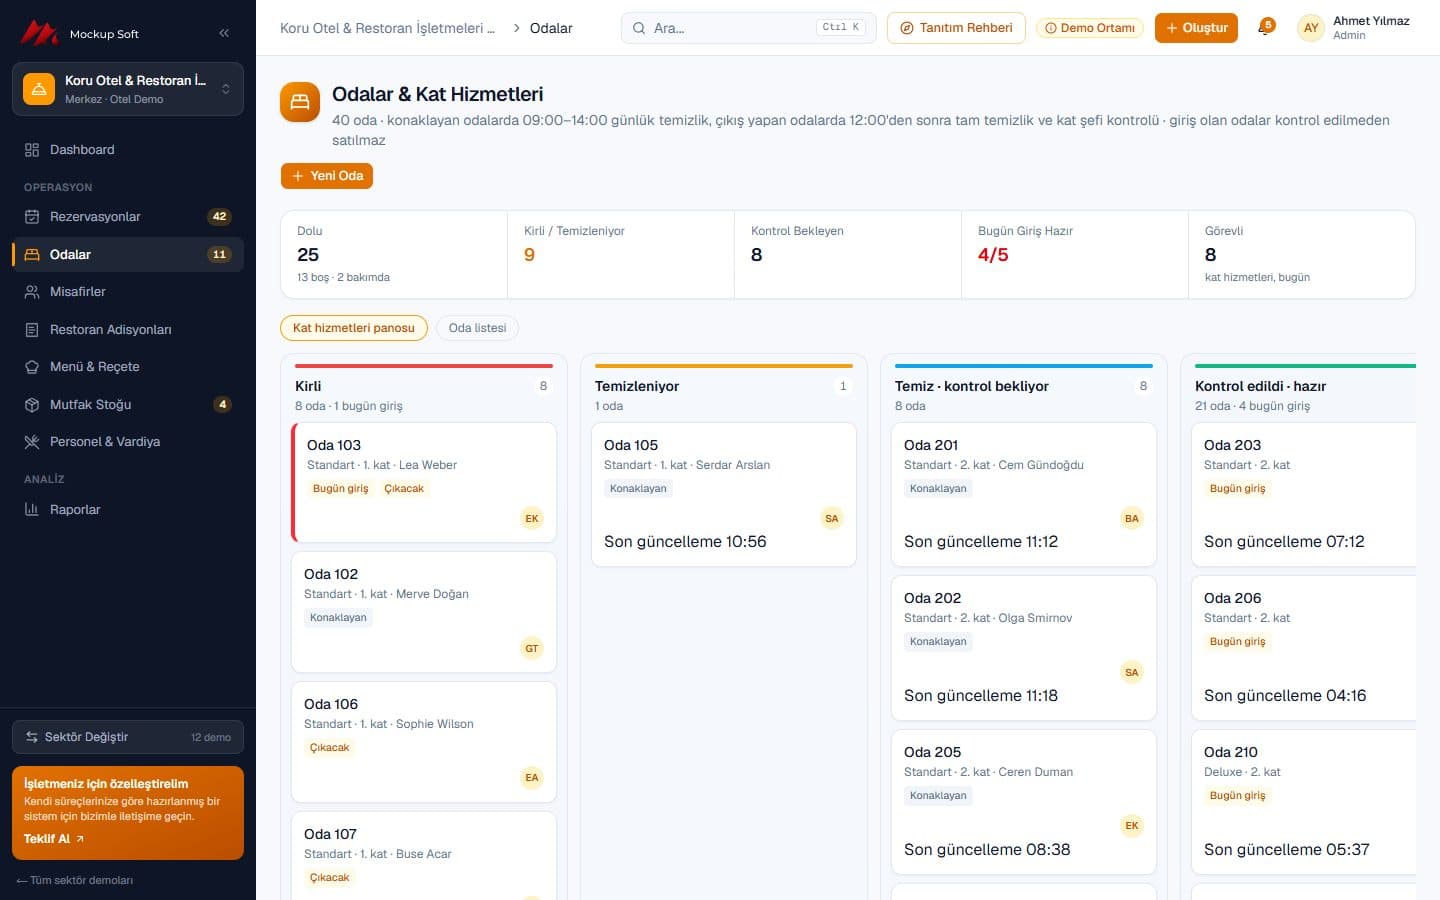
Task: Open the Ahmet Yılmaz user avatar
Action: pyautogui.click(x=1311, y=28)
